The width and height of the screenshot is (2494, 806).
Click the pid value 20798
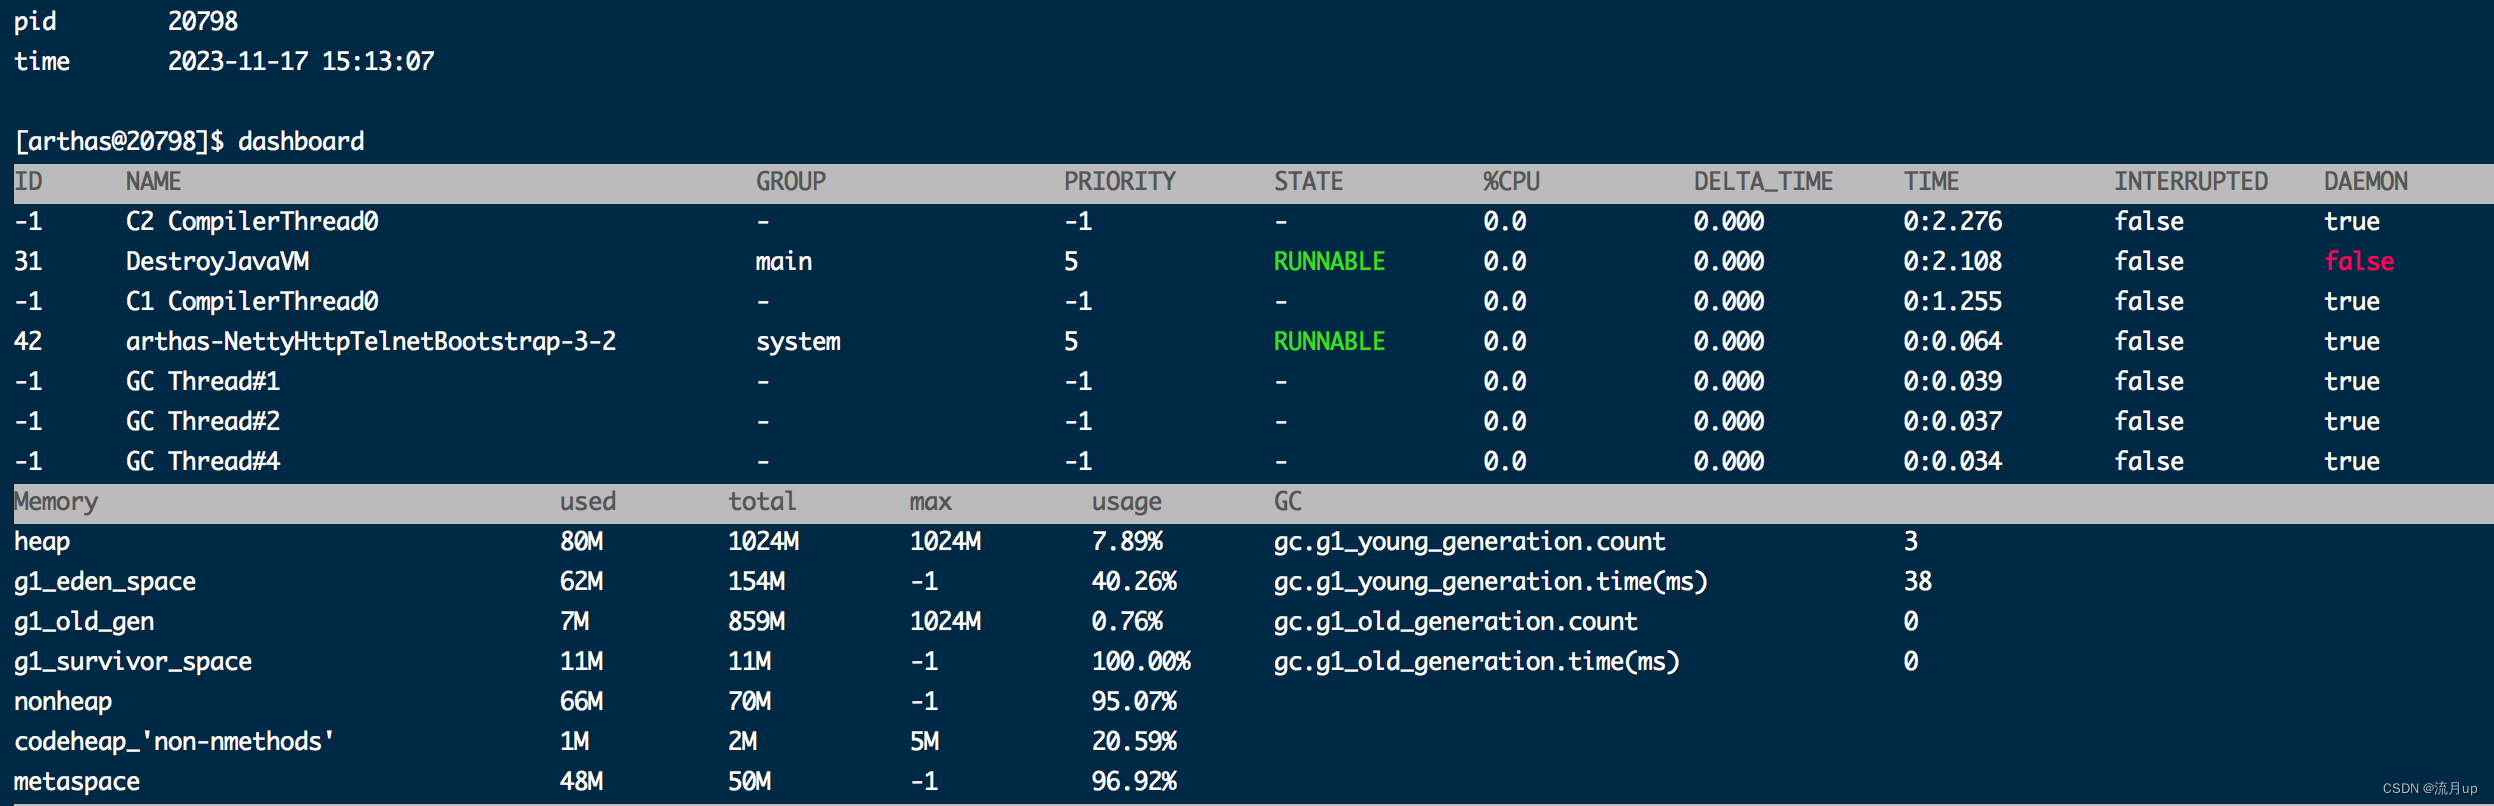203,21
